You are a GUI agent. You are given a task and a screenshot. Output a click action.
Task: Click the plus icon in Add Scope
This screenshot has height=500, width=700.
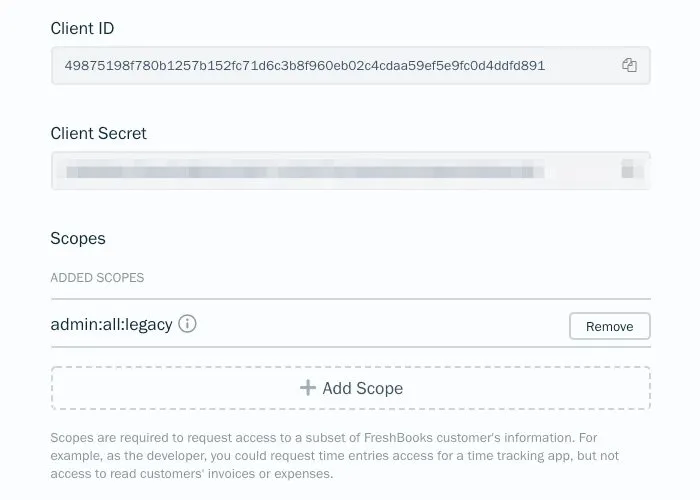click(308, 388)
